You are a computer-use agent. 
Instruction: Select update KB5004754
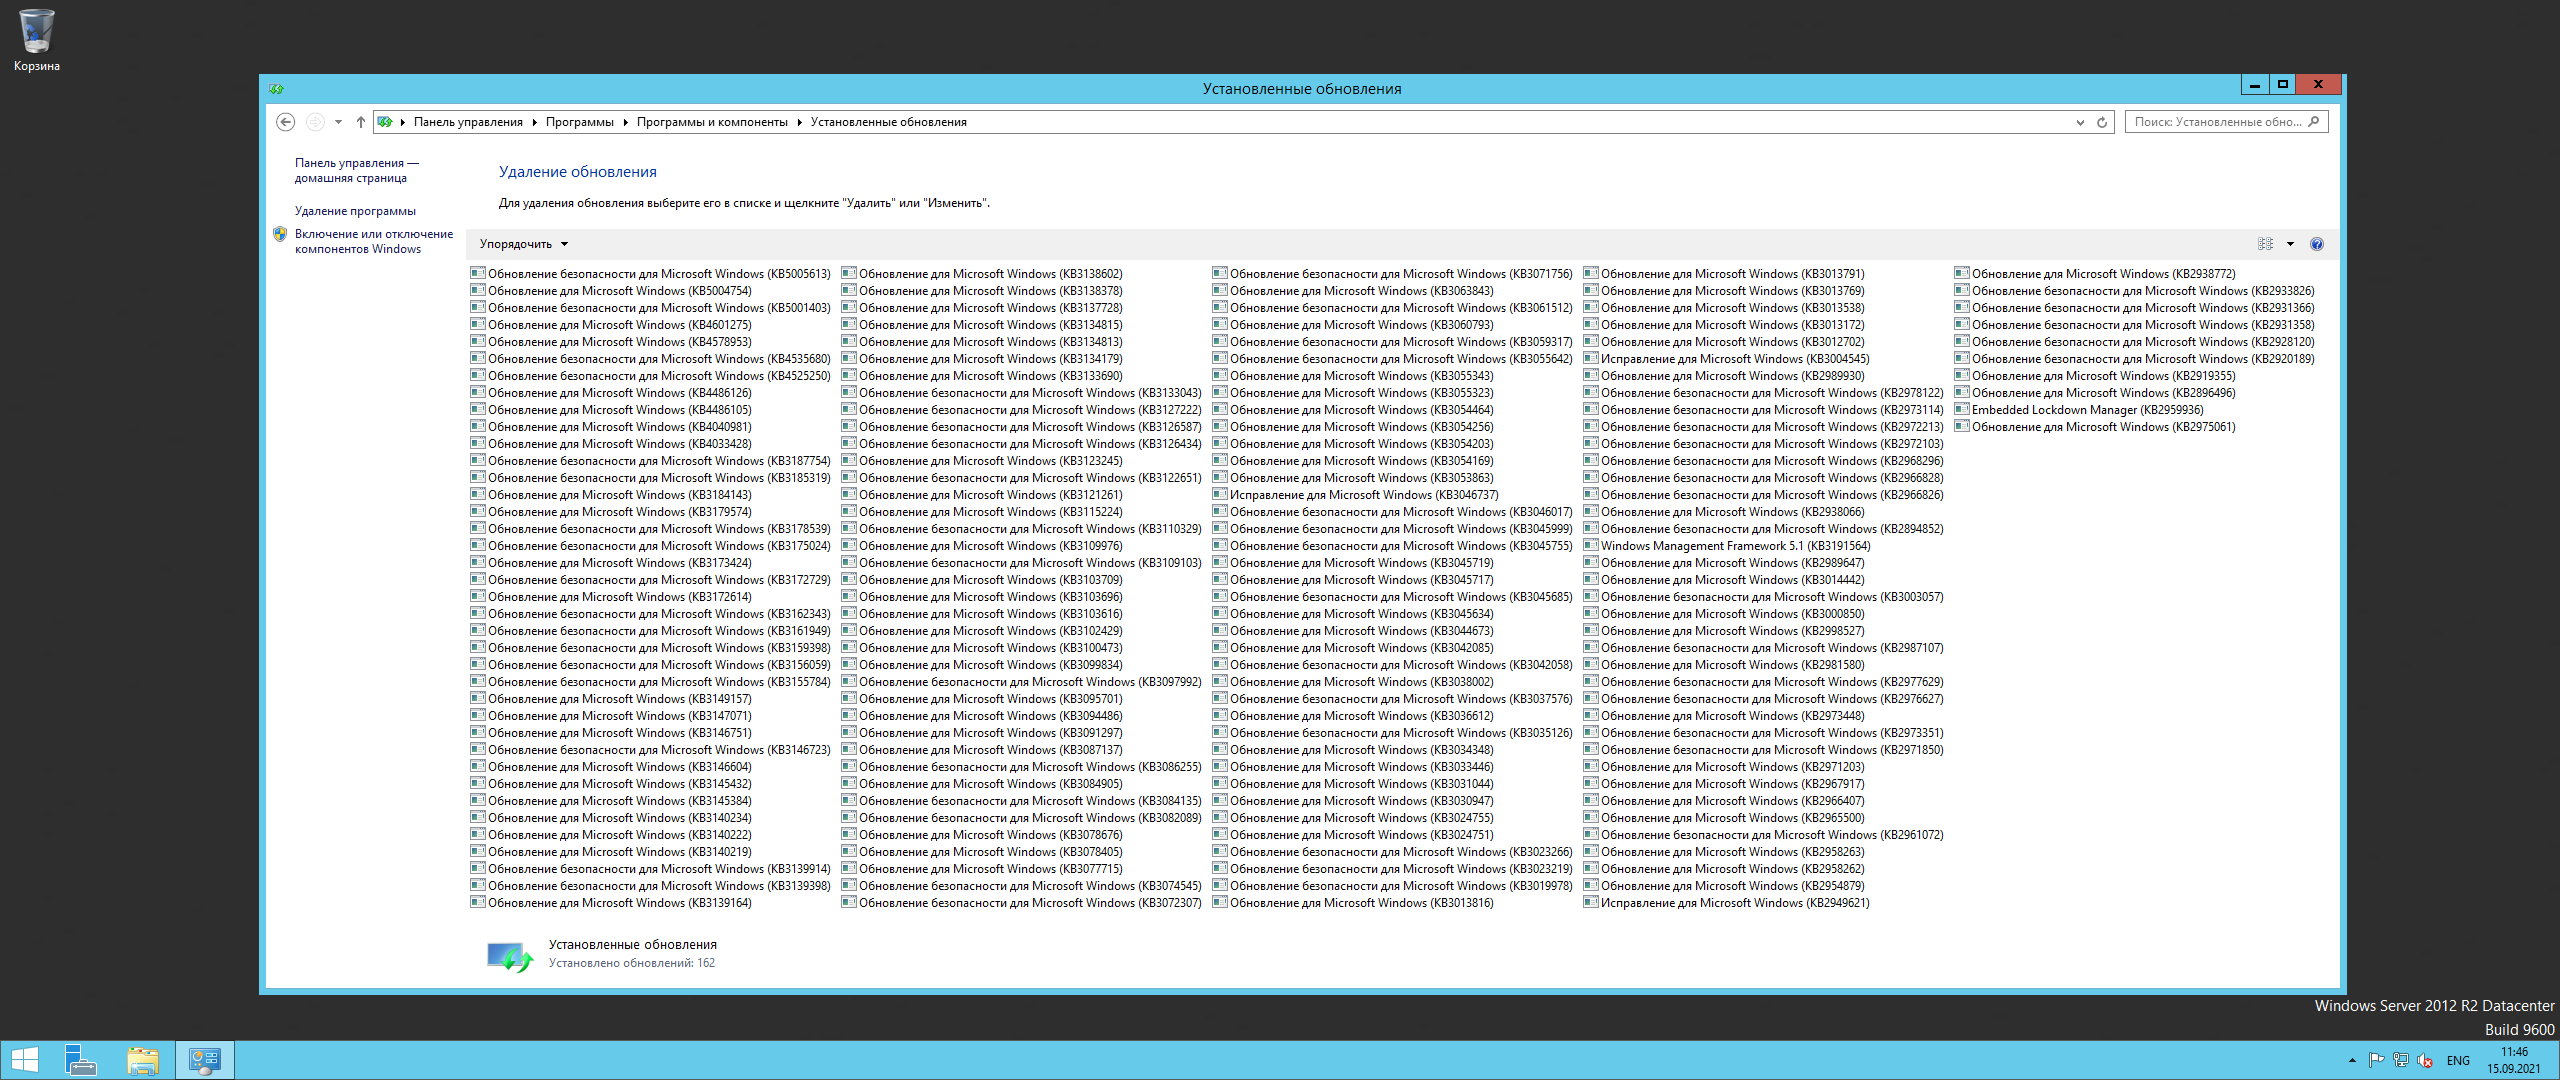pos(611,291)
